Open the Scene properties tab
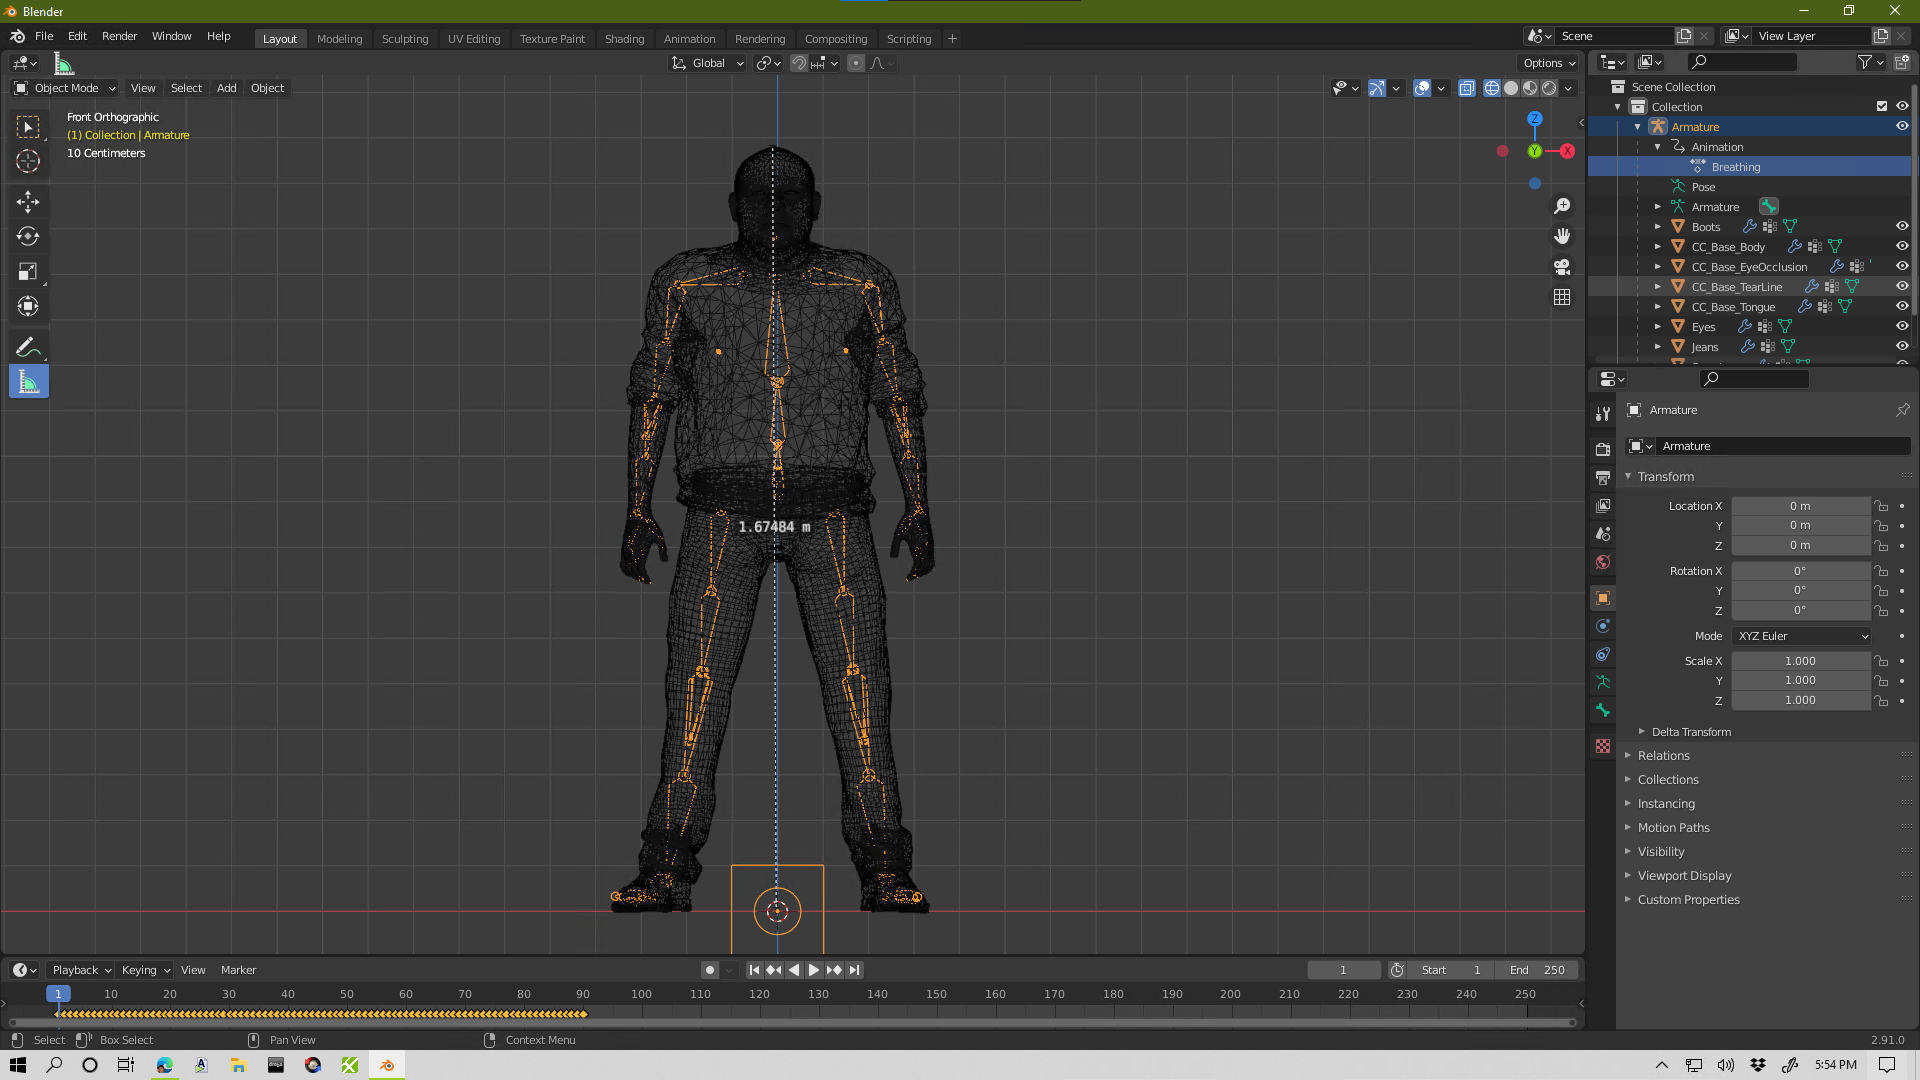 [1603, 534]
